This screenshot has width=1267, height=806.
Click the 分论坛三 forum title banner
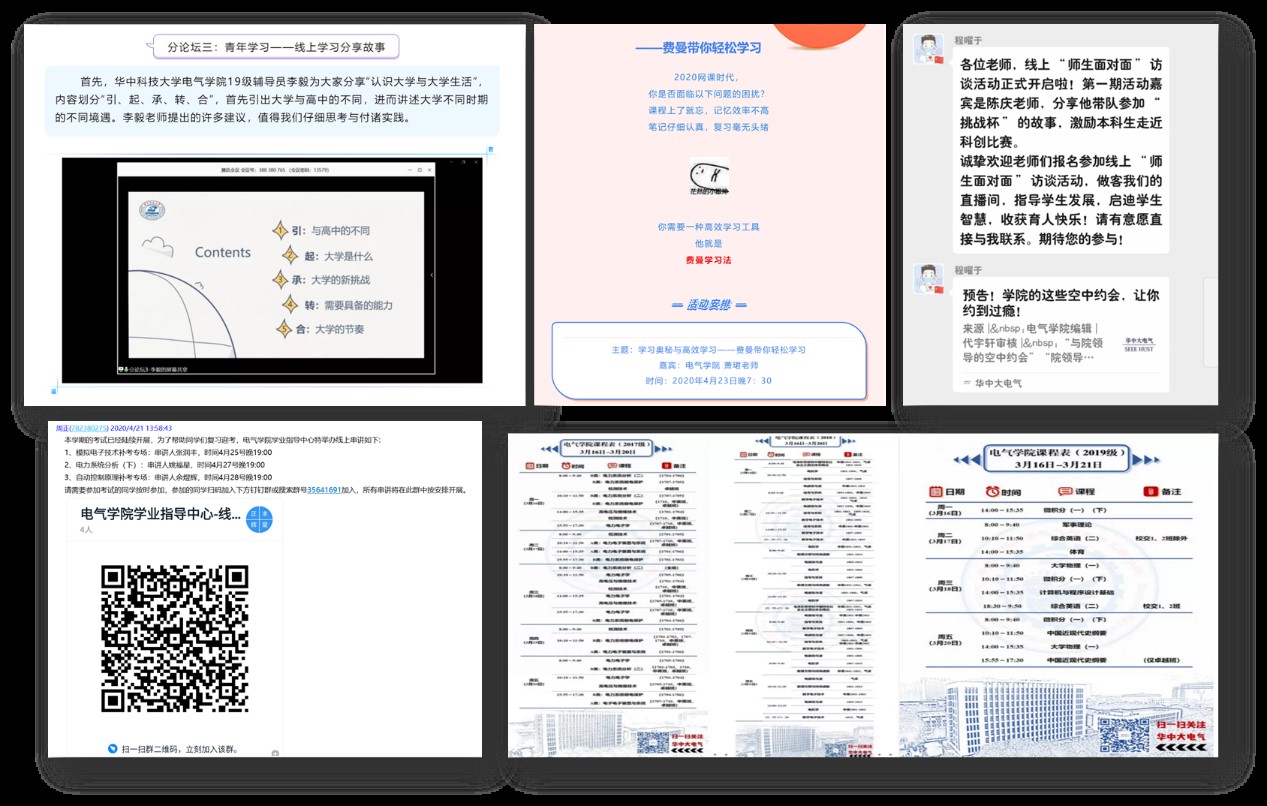coord(274,46)
